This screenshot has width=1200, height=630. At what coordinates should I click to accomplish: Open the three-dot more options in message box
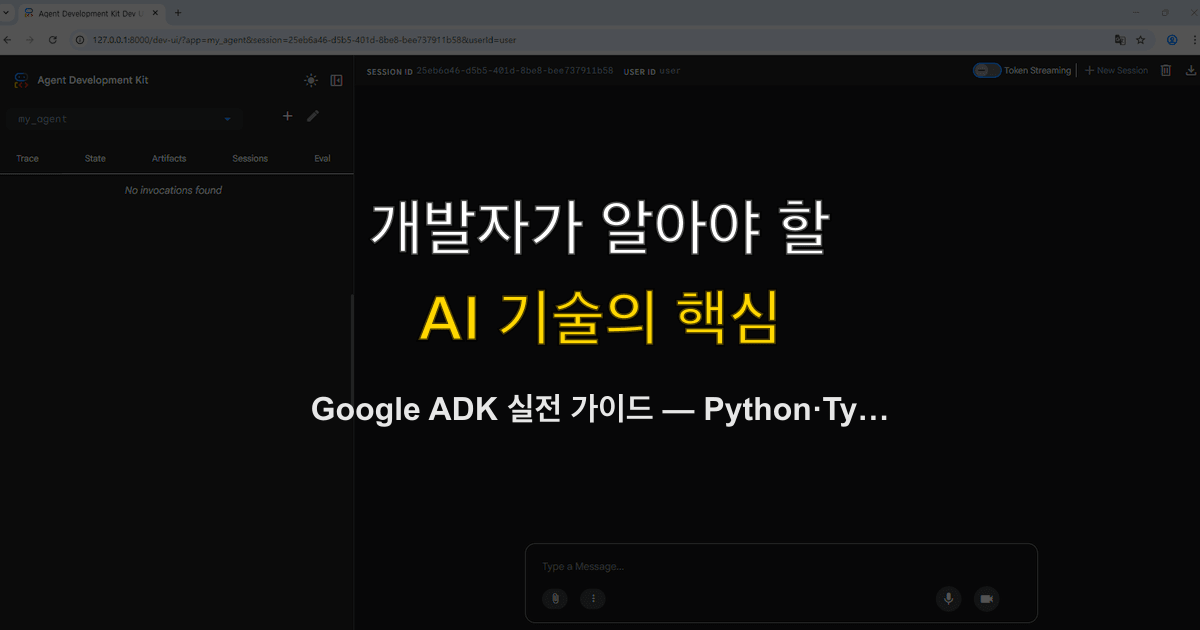click(593, 599)
